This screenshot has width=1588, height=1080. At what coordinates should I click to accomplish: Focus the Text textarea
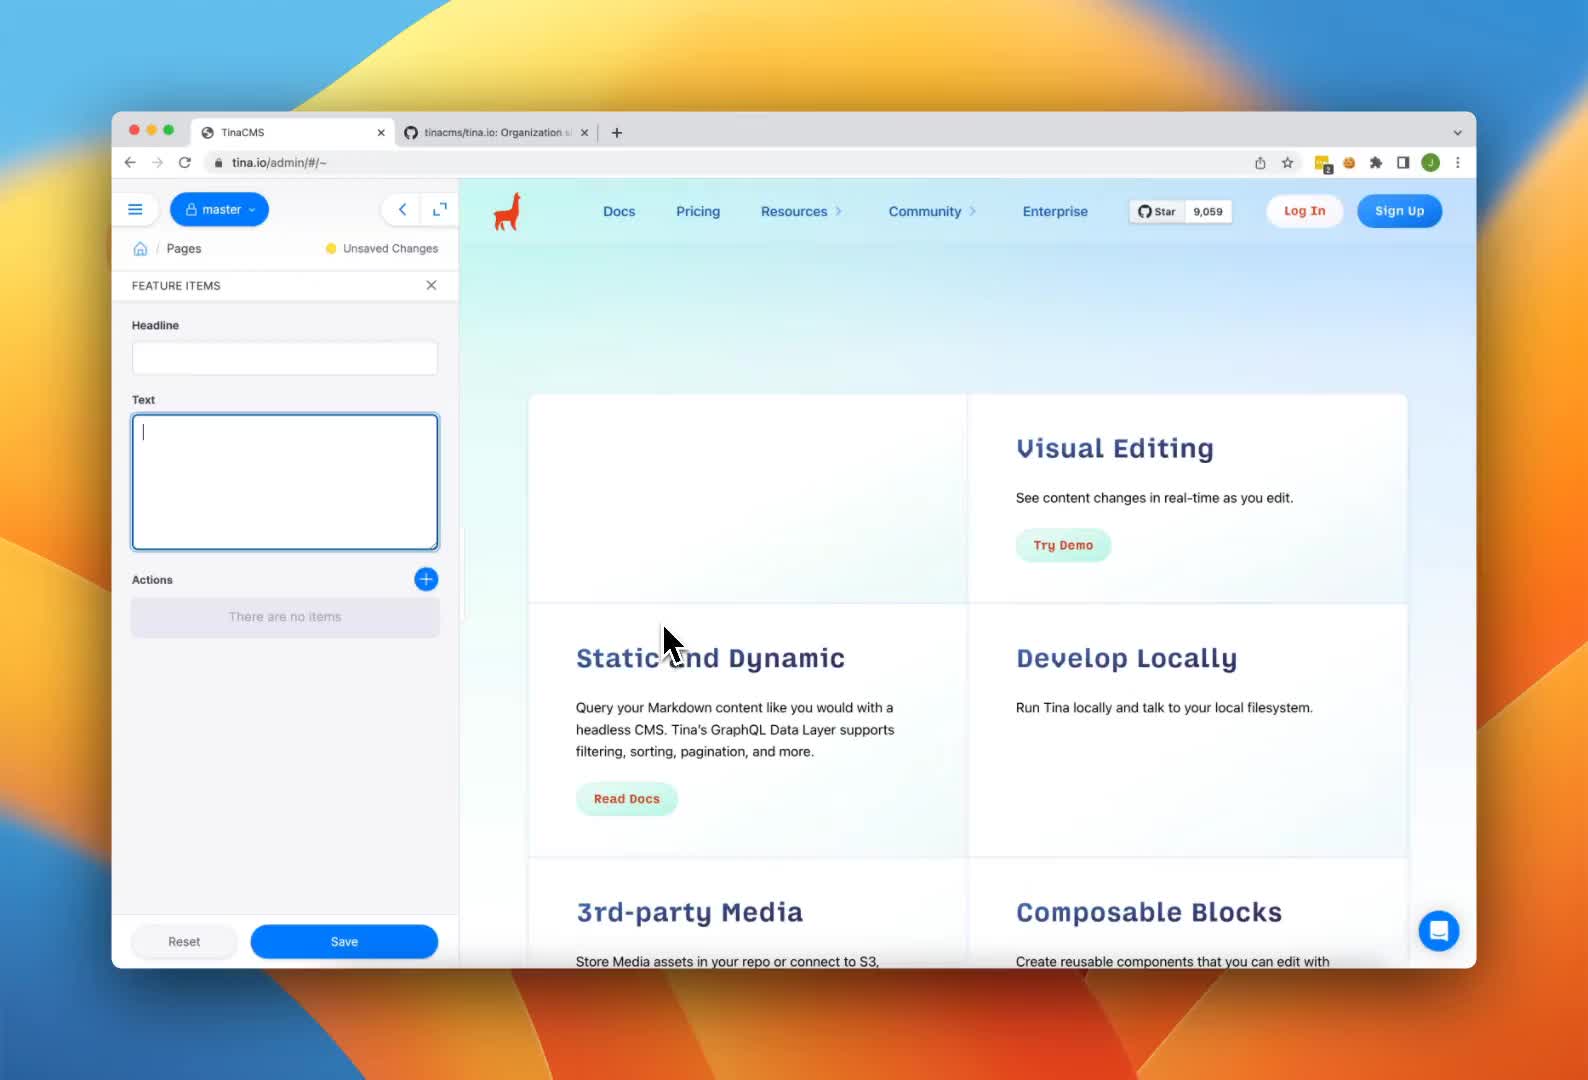coord(285,482)
